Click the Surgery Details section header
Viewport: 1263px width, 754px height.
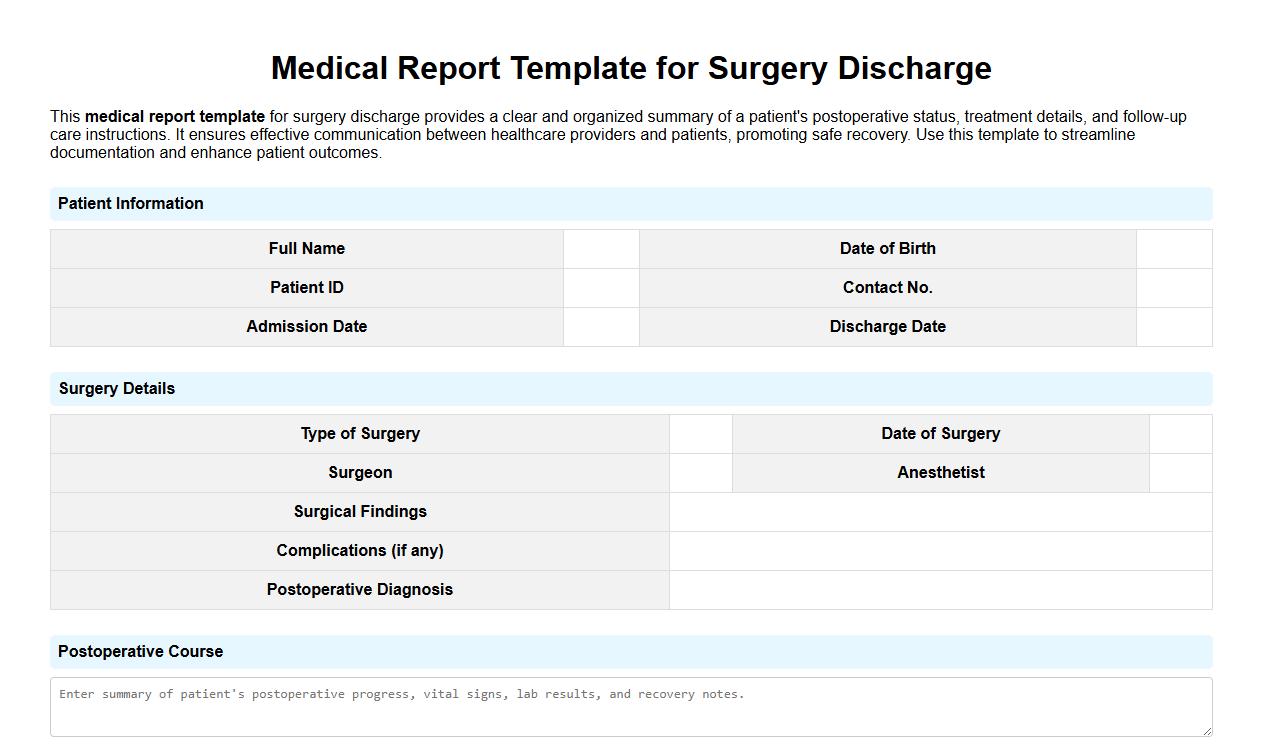click(117, 388)
